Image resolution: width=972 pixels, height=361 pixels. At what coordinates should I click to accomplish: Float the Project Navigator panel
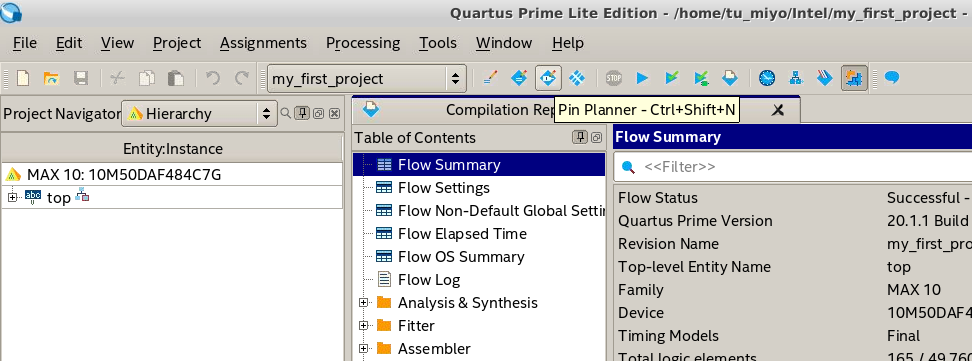318,114
